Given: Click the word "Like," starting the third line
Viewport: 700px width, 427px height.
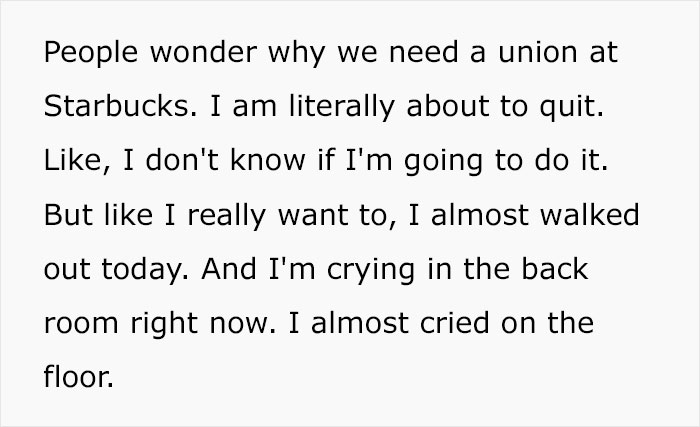Looking at the screenshot, I should coord(77,162).
